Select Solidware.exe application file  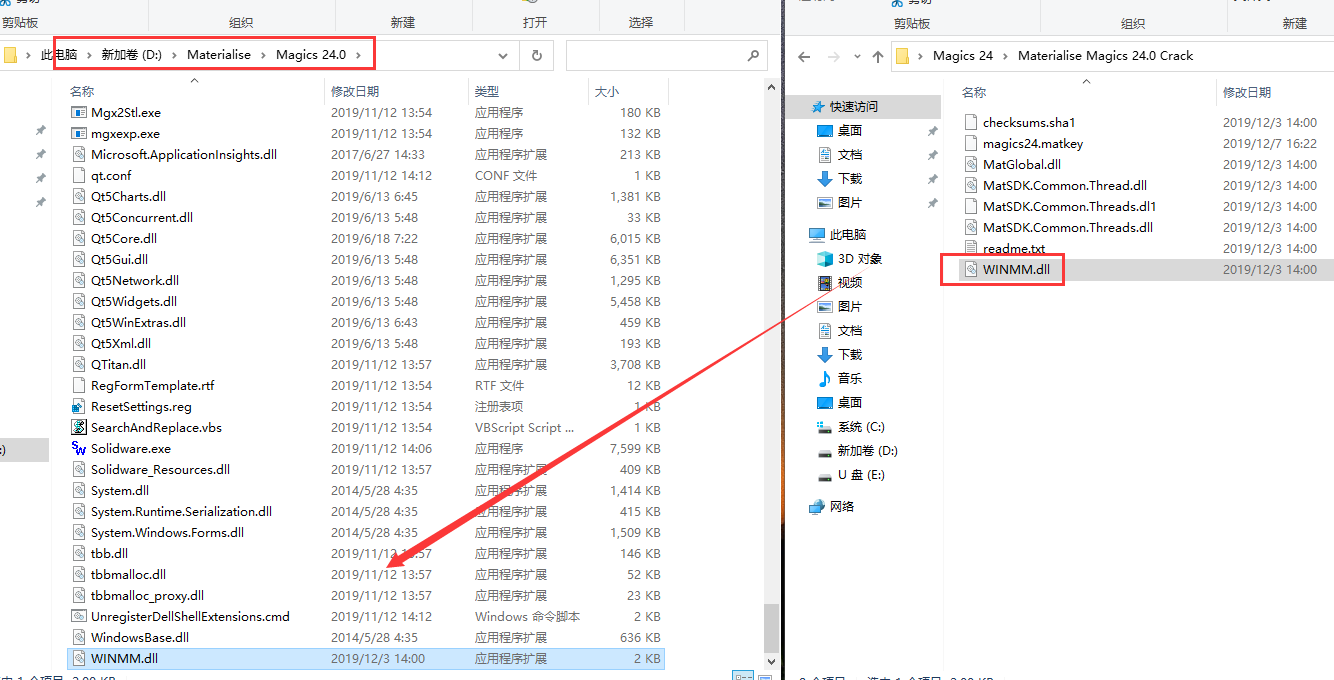(x=130, y=449)
